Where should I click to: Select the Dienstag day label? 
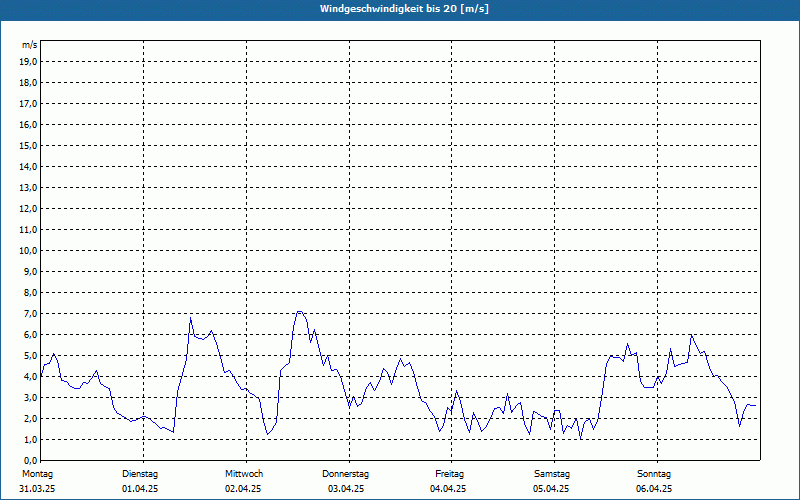tap(140, 474)
